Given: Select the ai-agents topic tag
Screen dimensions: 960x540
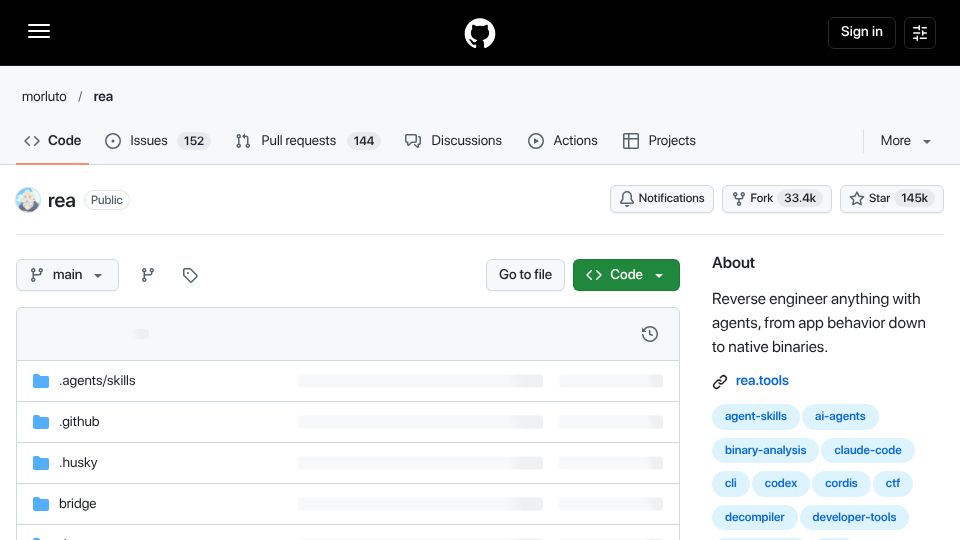Looking at the screenshot, I should (x=840, y=416).
